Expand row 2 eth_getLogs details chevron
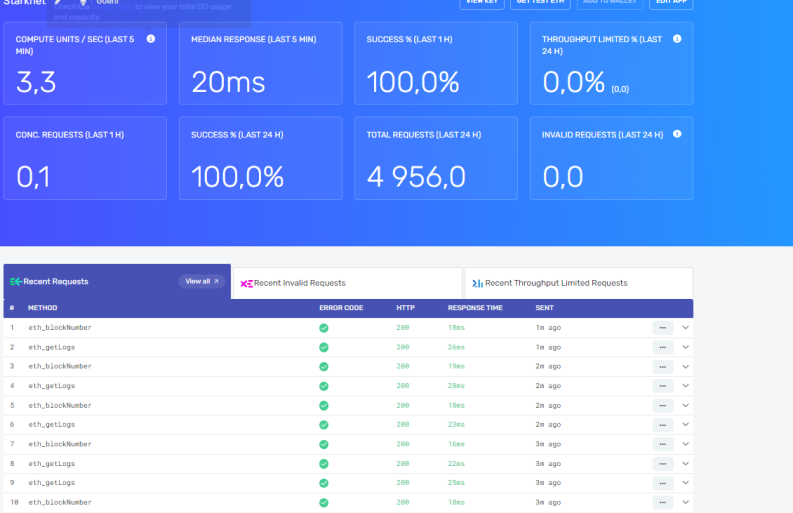 coord(685,347)
